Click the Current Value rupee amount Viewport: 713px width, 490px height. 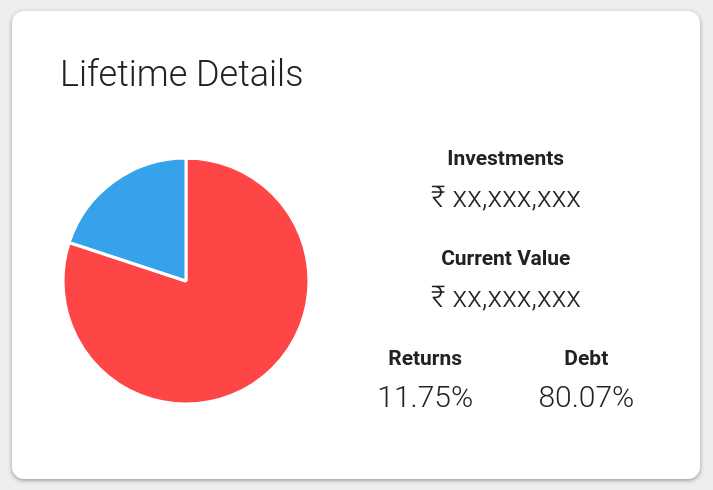coord(505,298)
